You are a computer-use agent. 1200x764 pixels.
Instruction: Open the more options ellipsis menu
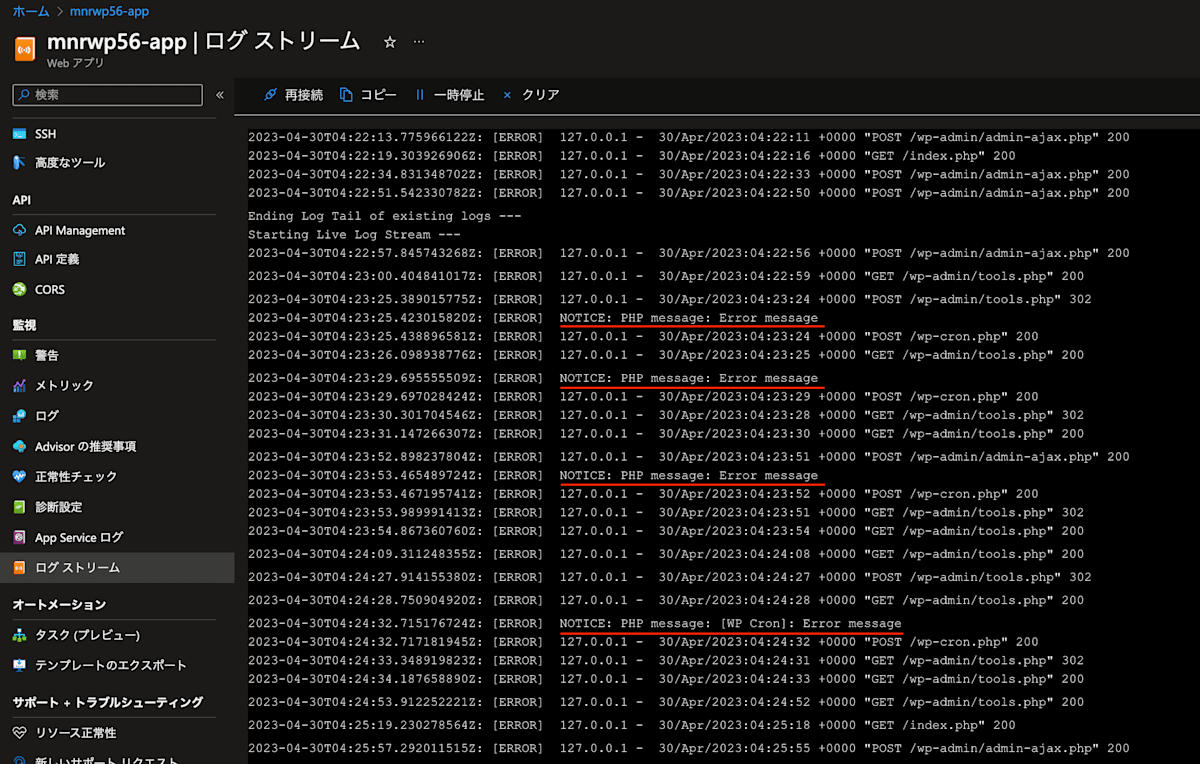[419, 42]
